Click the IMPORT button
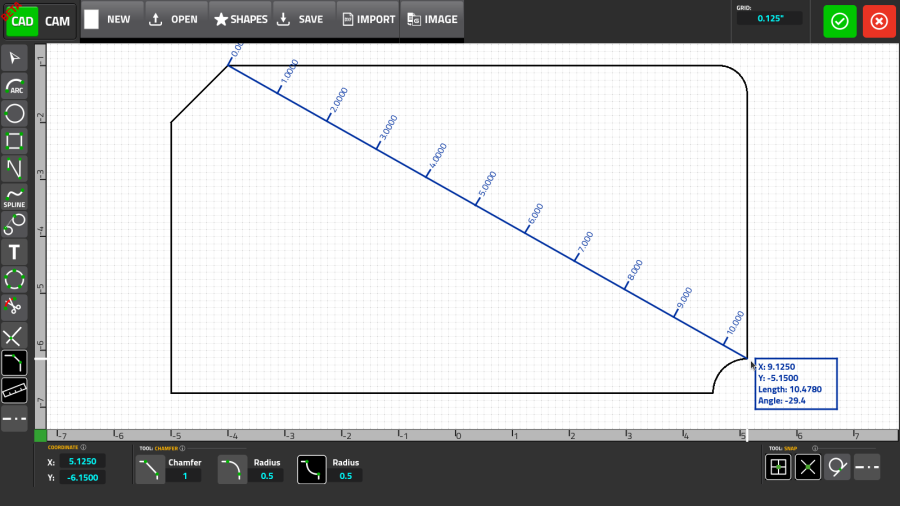The width and height of the screenshot is (900, 506). pos(368,19)
